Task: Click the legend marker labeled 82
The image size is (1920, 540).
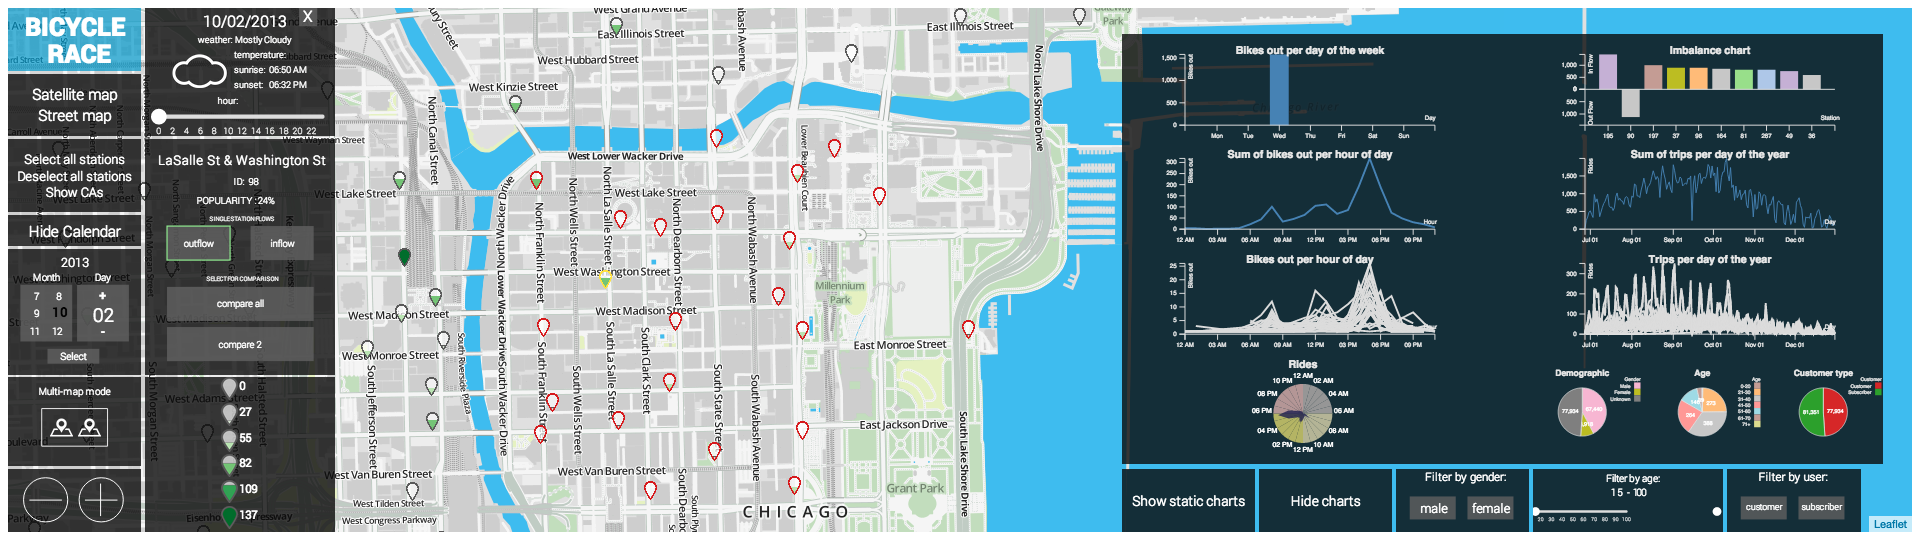Action: [229, 464]
